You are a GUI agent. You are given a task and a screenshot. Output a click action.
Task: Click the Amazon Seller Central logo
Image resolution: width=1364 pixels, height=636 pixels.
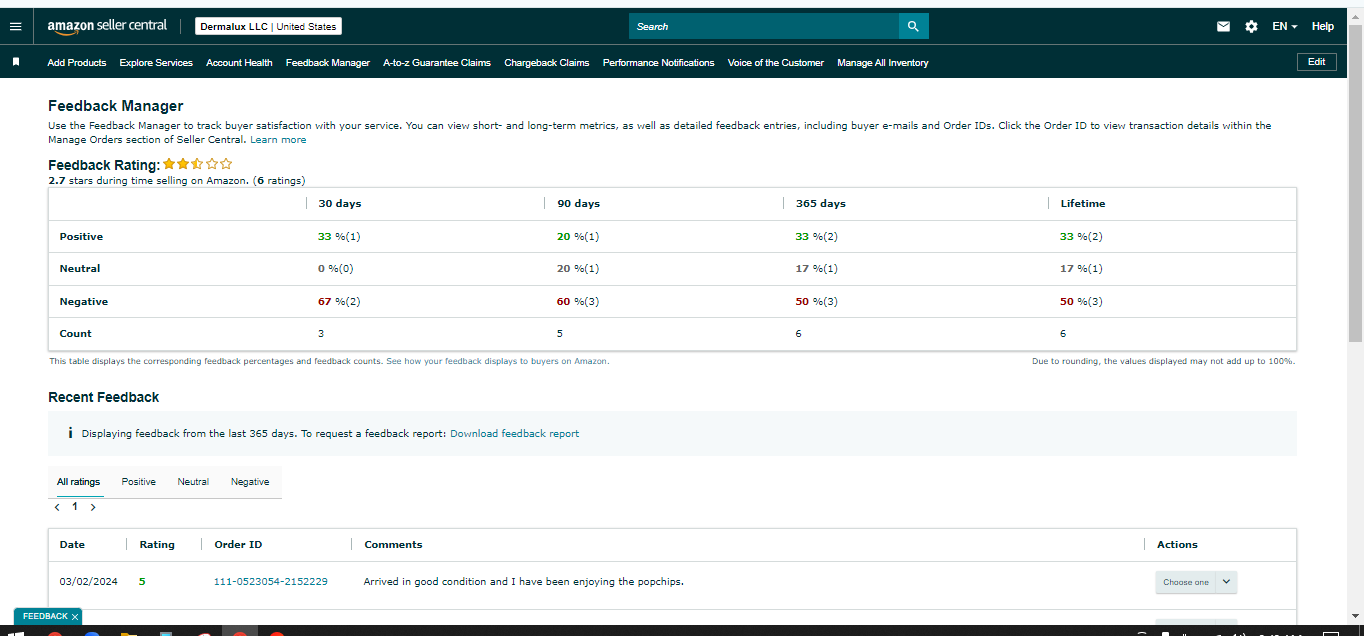click(107, 26)
